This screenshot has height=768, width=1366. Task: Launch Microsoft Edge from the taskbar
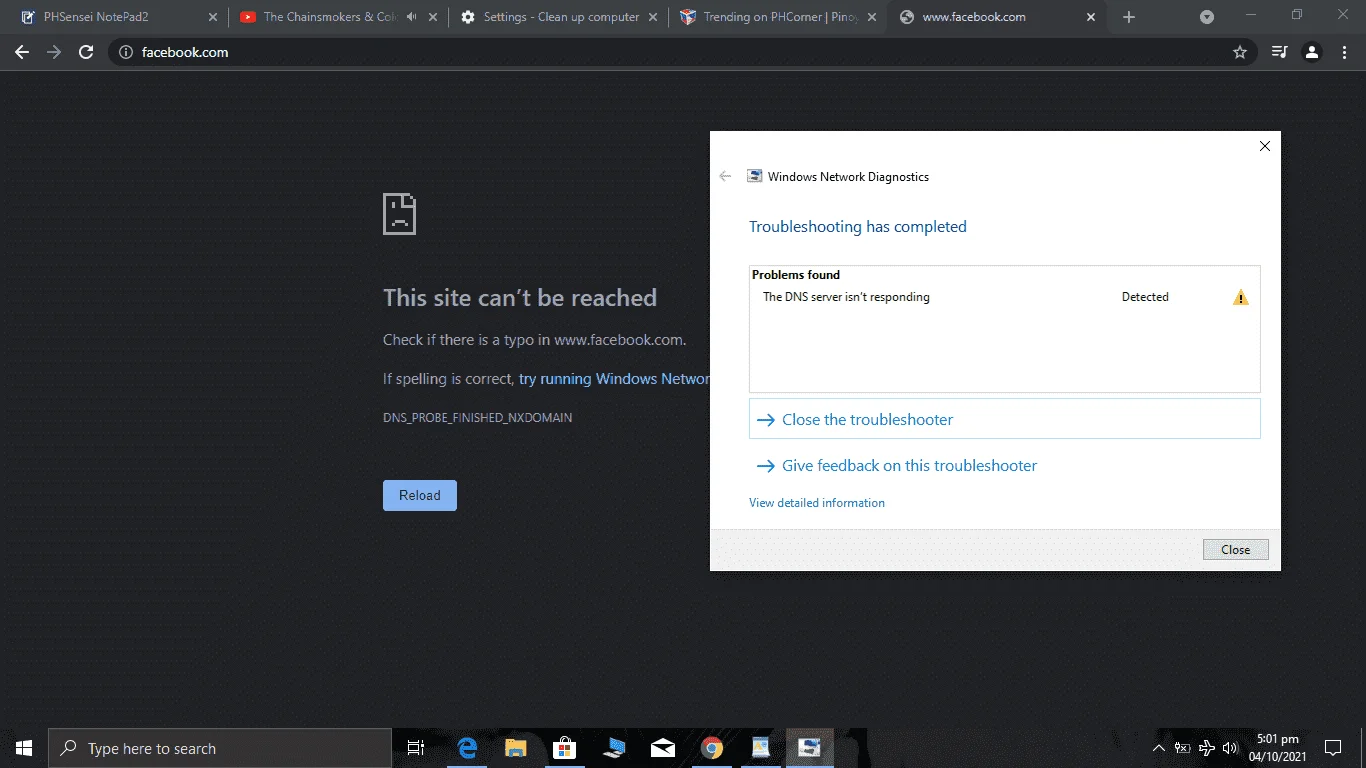pos(466,748)
